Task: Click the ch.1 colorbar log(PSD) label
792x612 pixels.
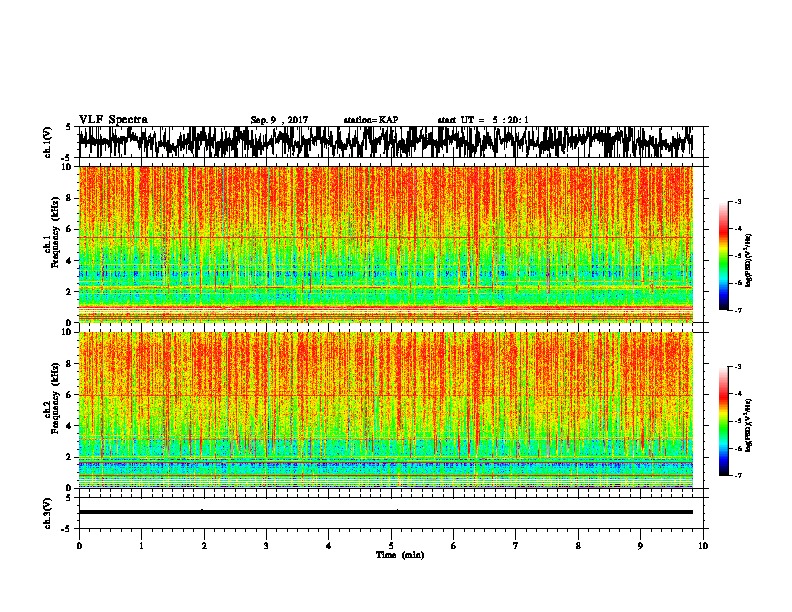Action: [748, 260]
